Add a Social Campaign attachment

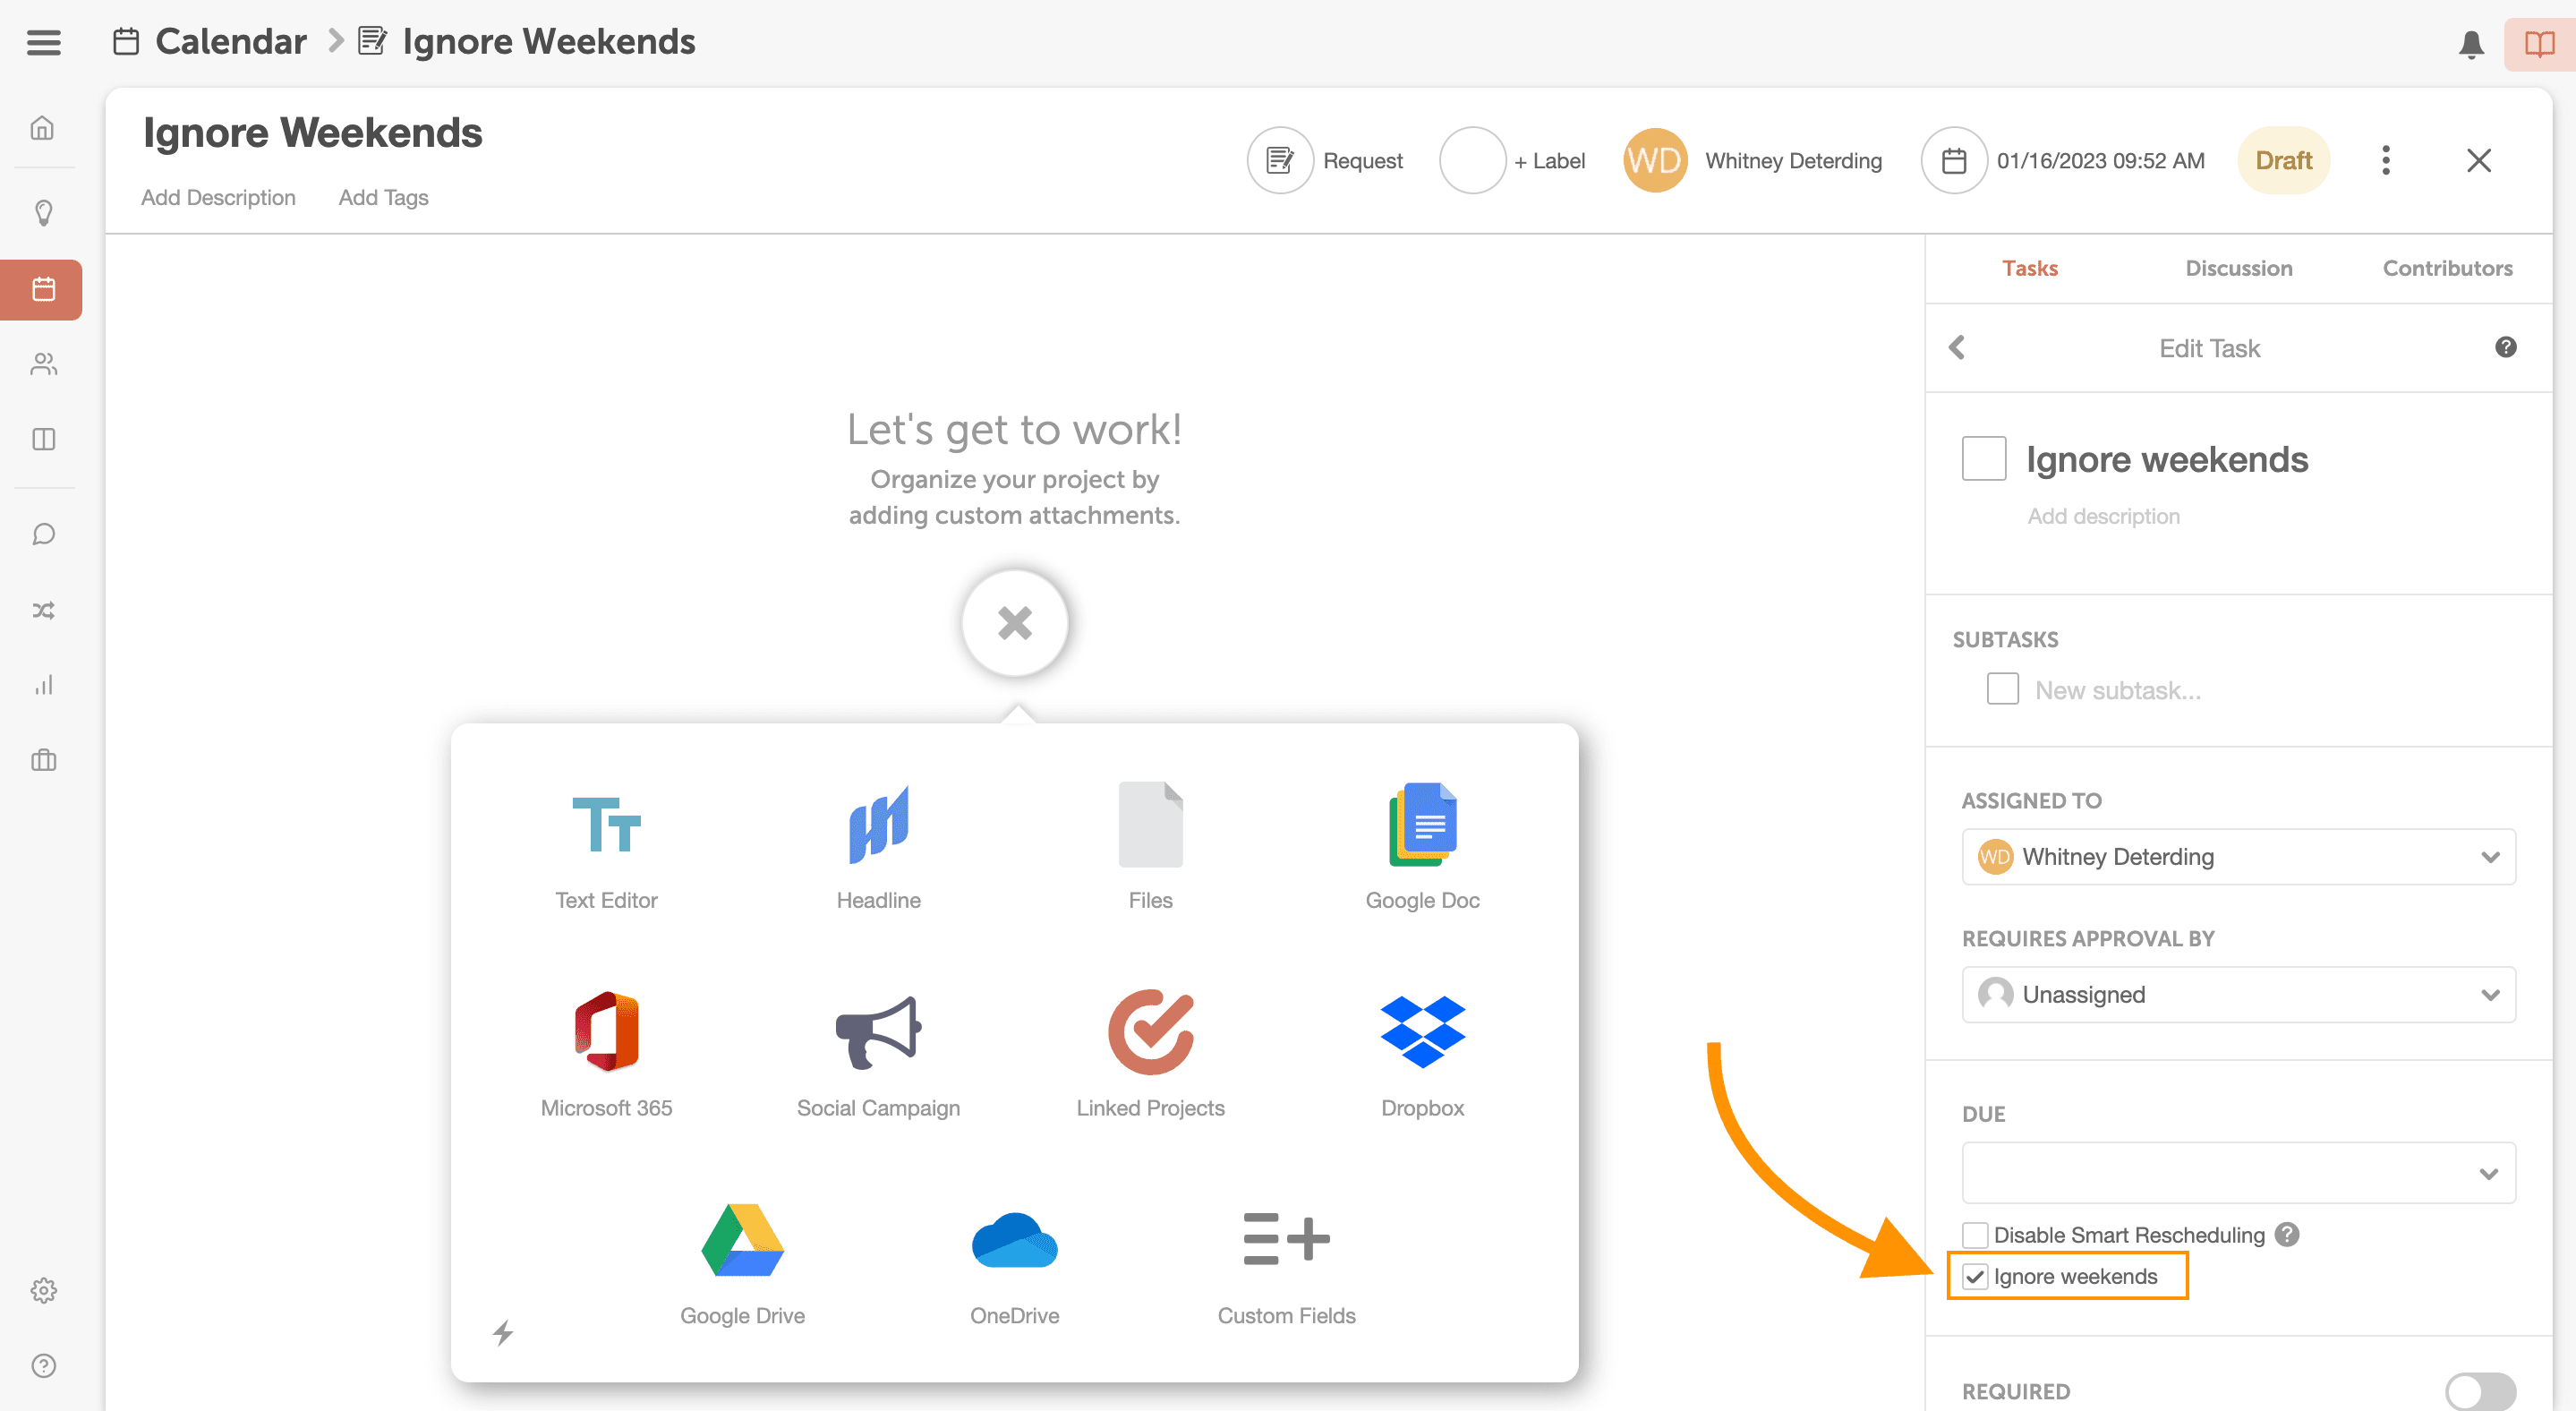coord(878,1032)
